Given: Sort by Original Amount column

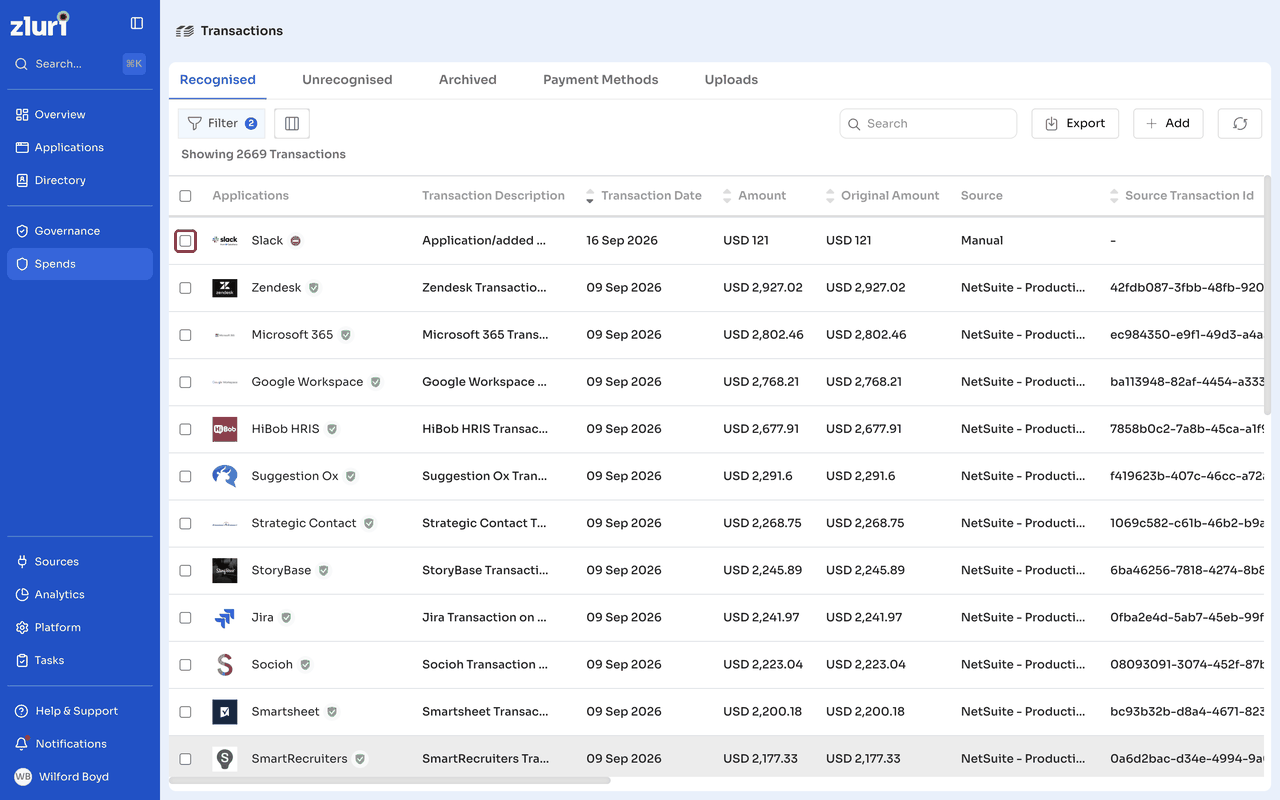Looking at the screenshot, I should pos(830,196).
